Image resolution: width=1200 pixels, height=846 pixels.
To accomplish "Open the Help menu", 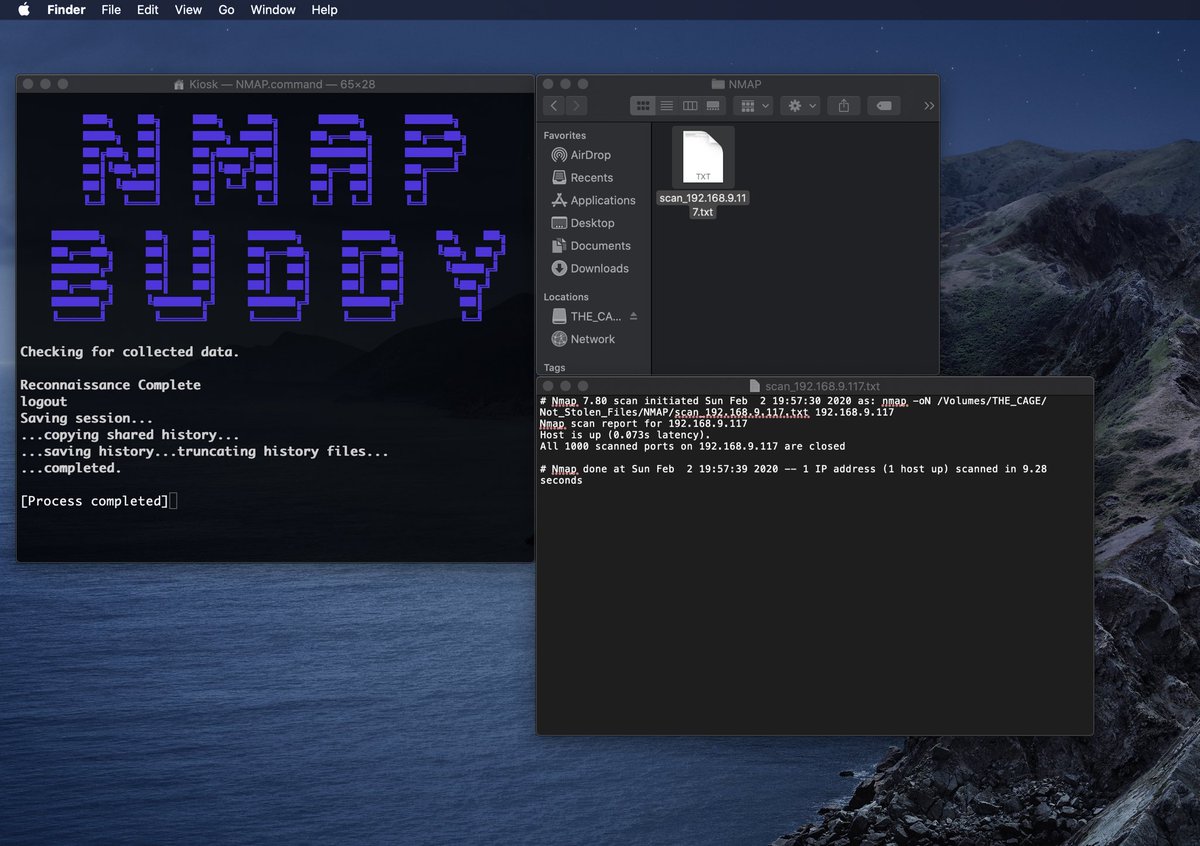I will (324, 10).
